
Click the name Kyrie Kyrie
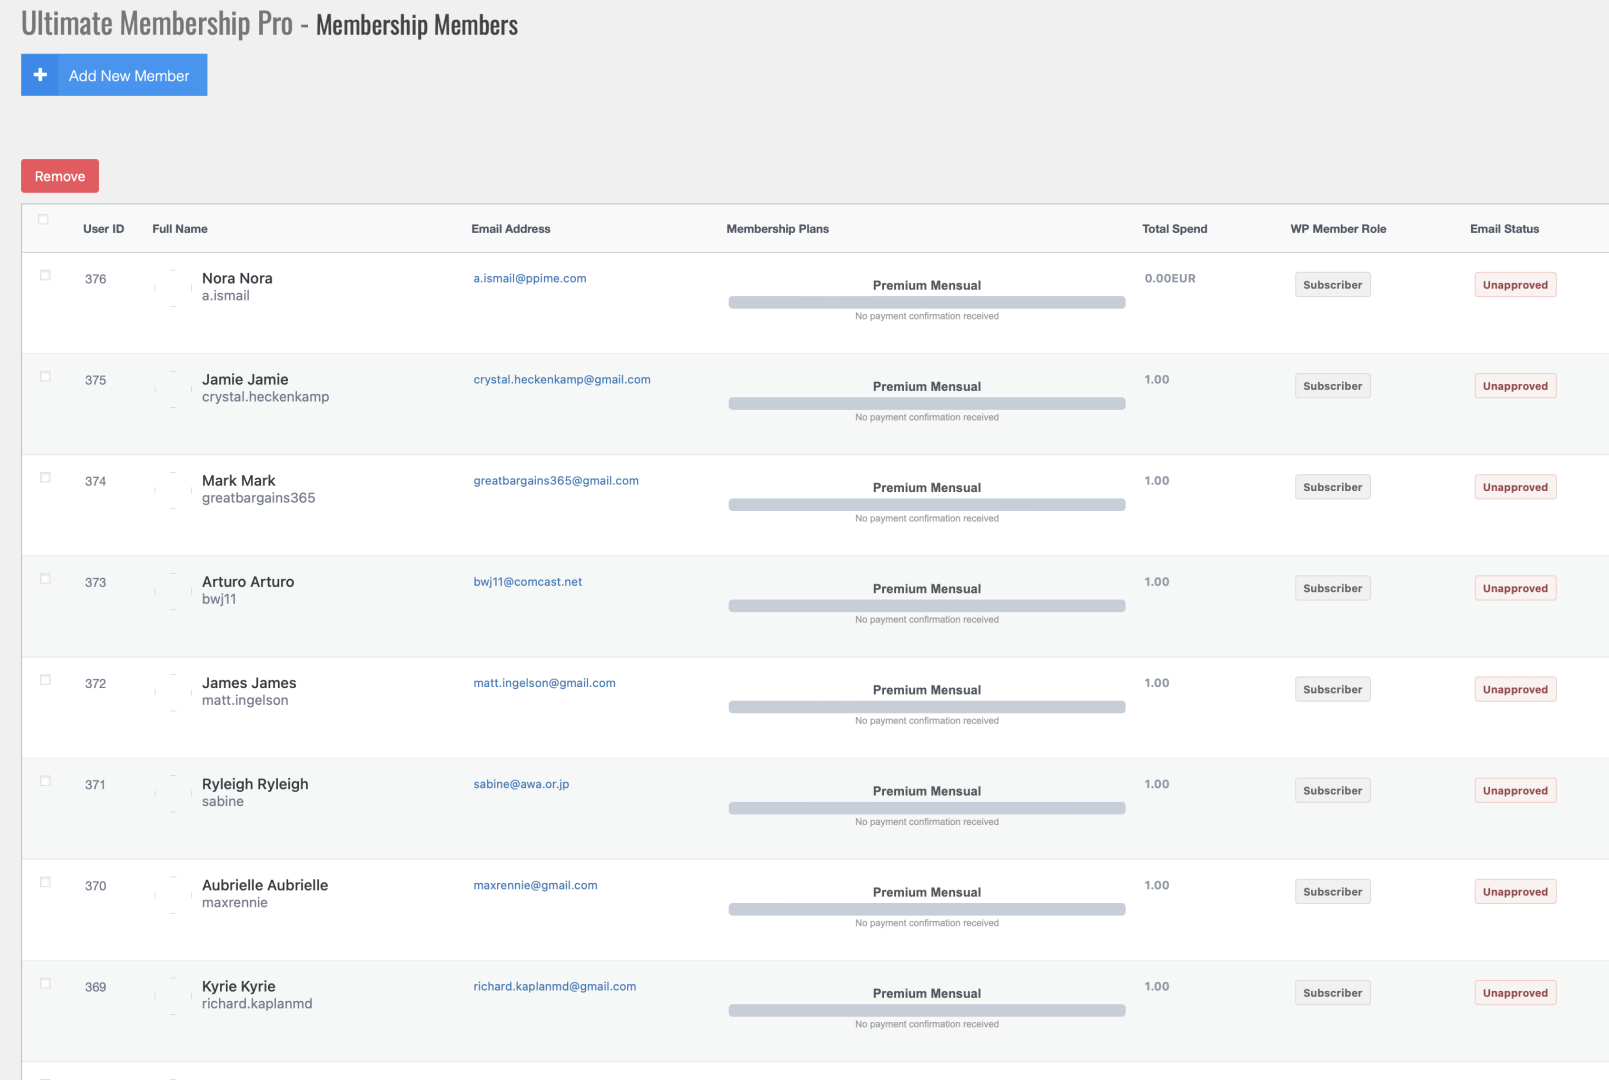(x=238, y=986)
